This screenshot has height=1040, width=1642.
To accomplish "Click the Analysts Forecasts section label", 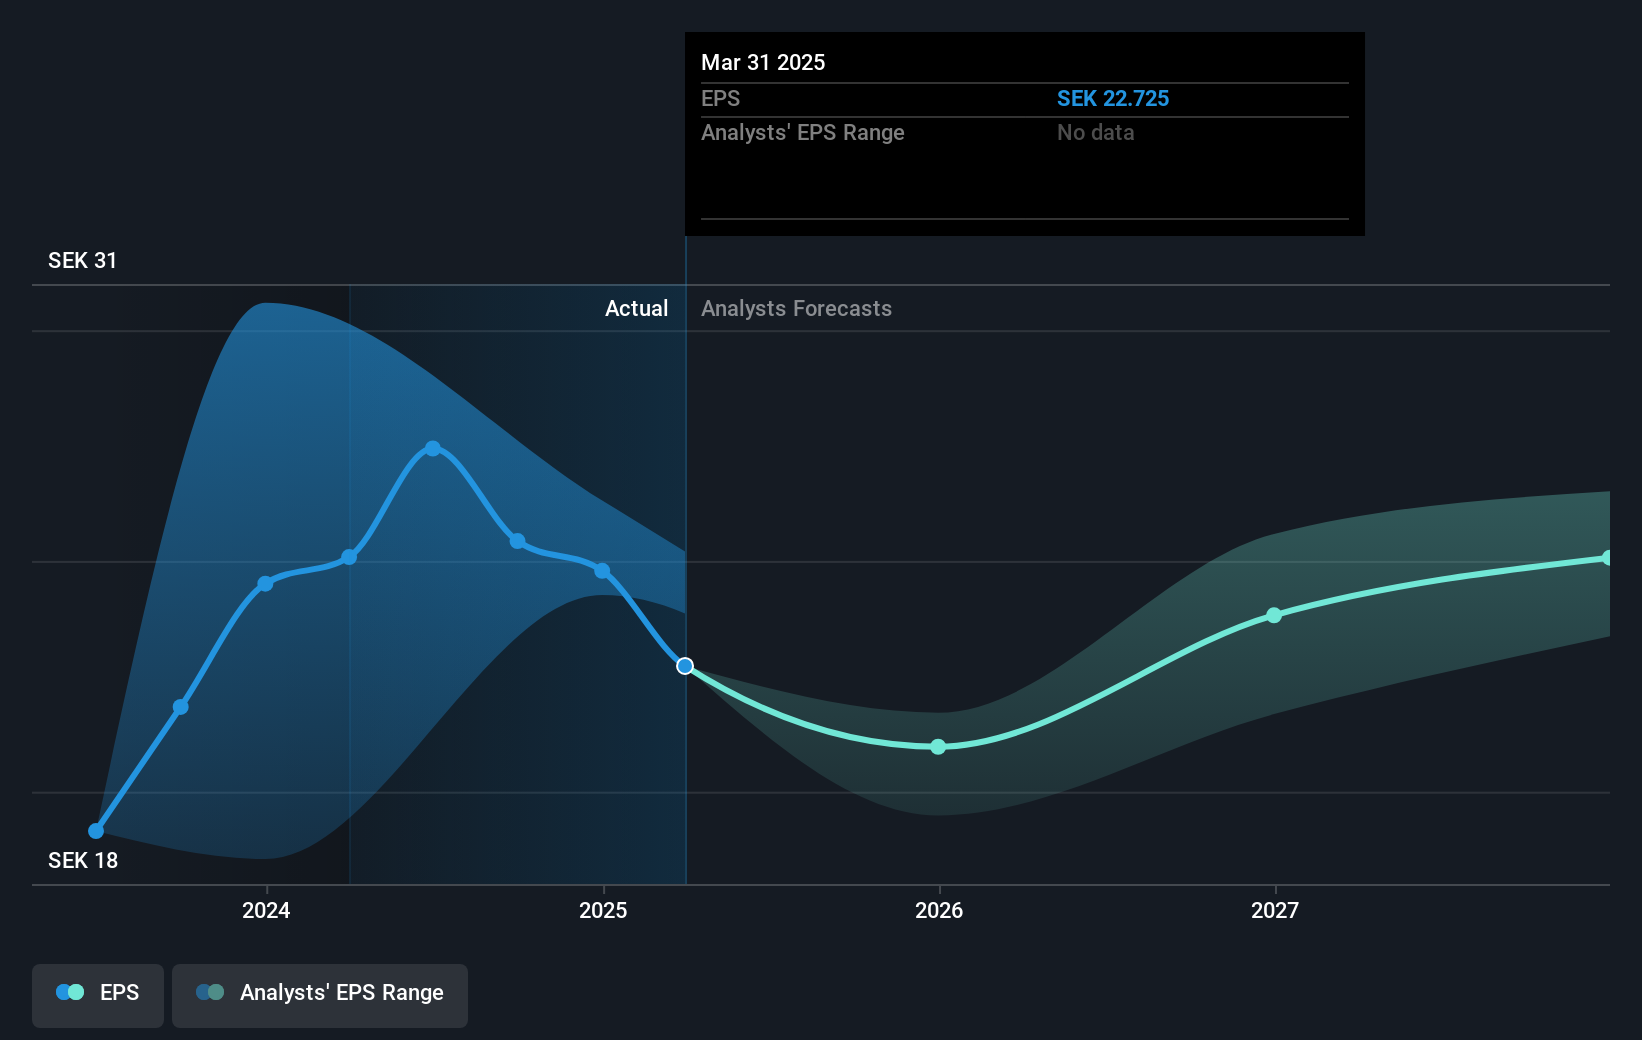I will pos(796,309).
